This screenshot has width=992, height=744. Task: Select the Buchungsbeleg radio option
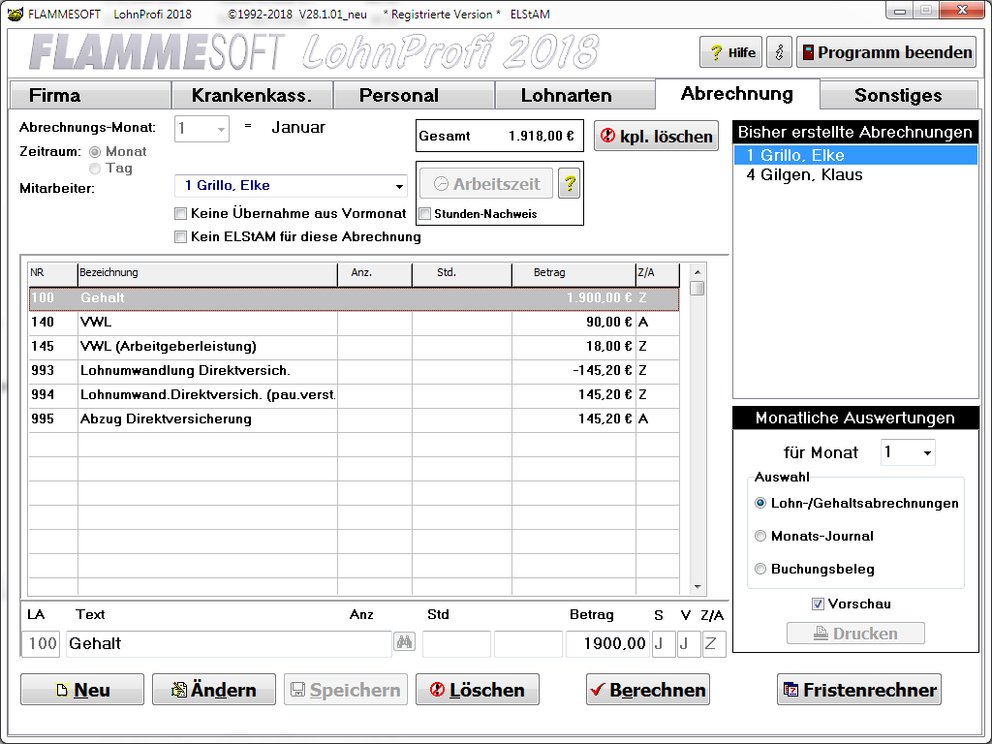(760, 569)
